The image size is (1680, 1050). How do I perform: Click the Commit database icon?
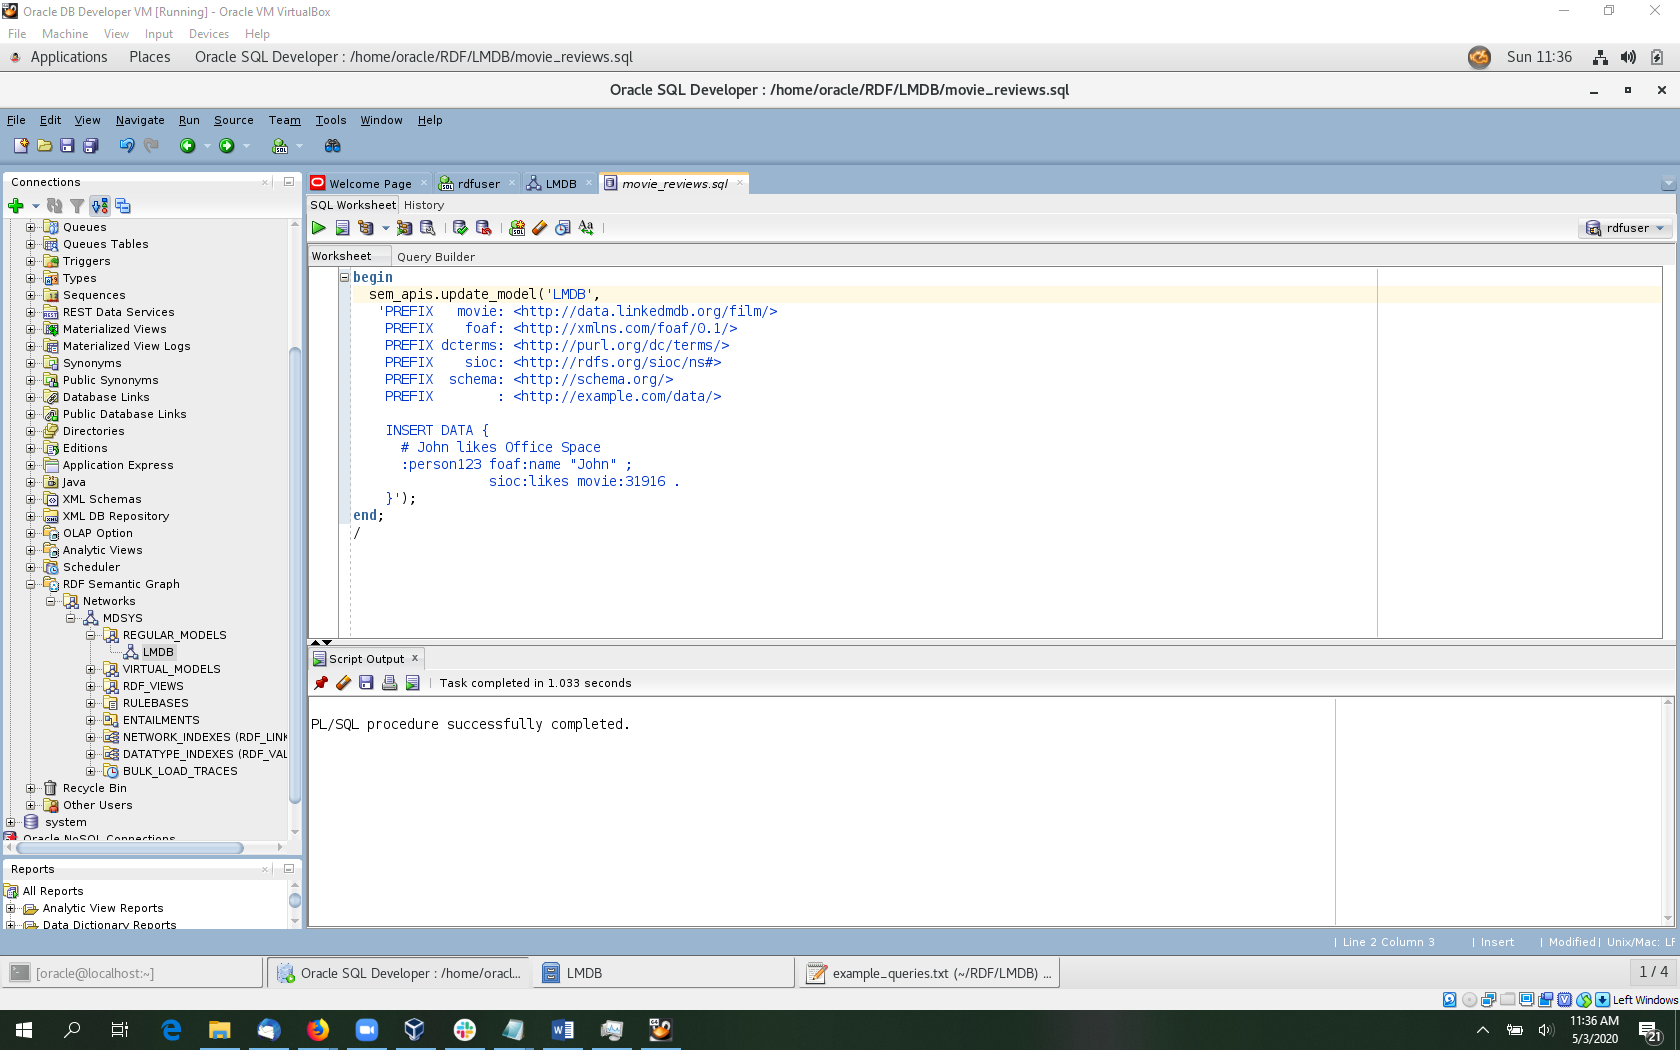(x=460, y=228)
